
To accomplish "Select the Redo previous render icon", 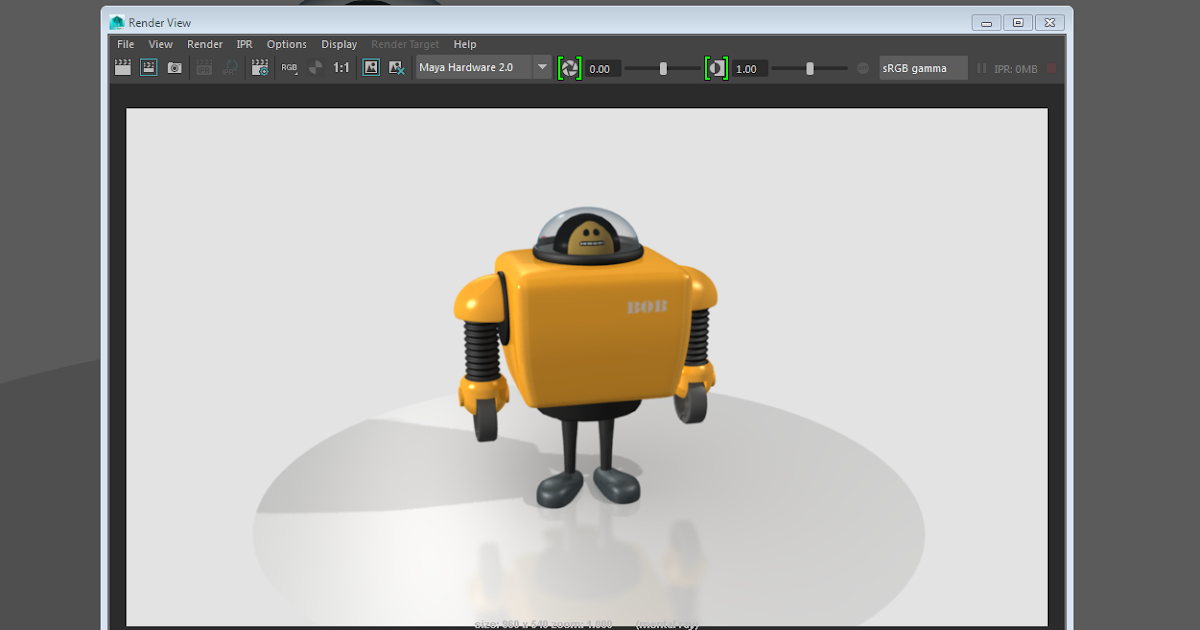I will pos(148,67).
